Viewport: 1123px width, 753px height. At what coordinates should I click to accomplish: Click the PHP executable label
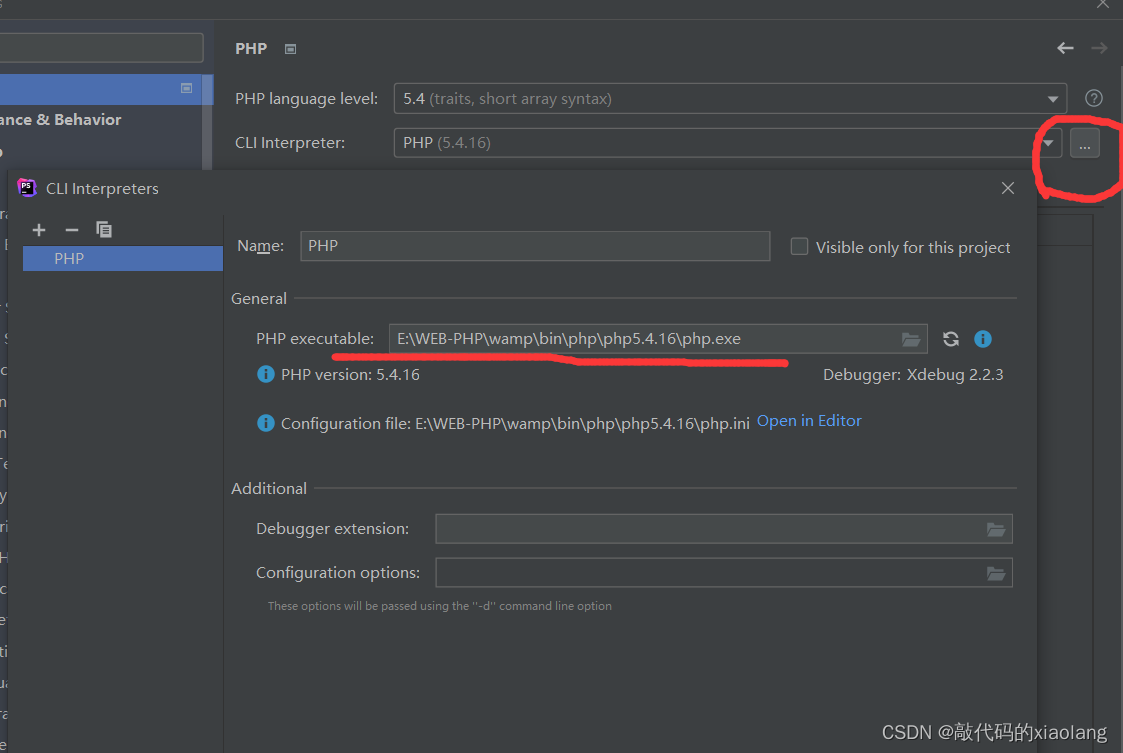tap(315, 339)
